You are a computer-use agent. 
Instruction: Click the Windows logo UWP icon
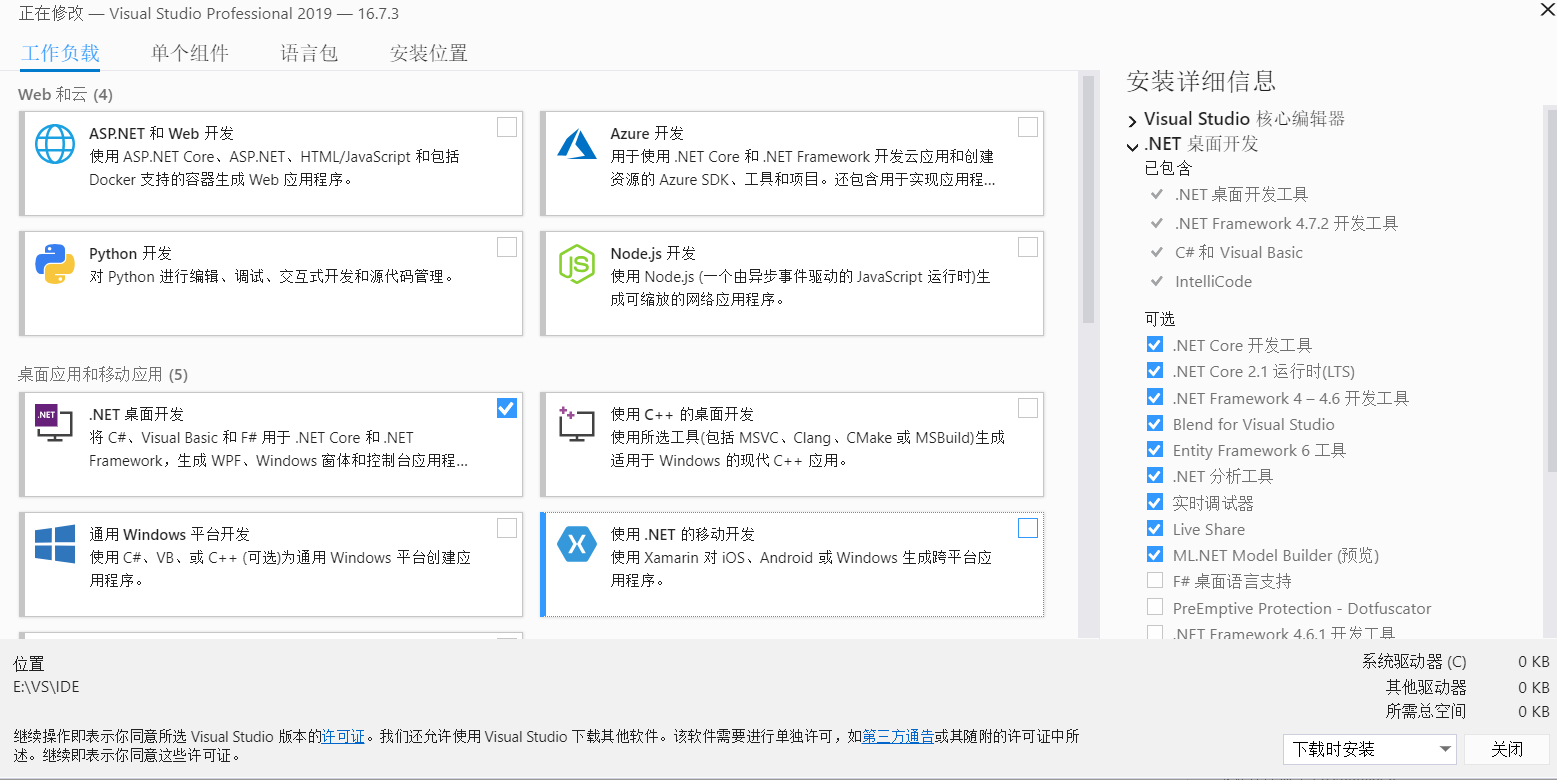click(55, 545)
